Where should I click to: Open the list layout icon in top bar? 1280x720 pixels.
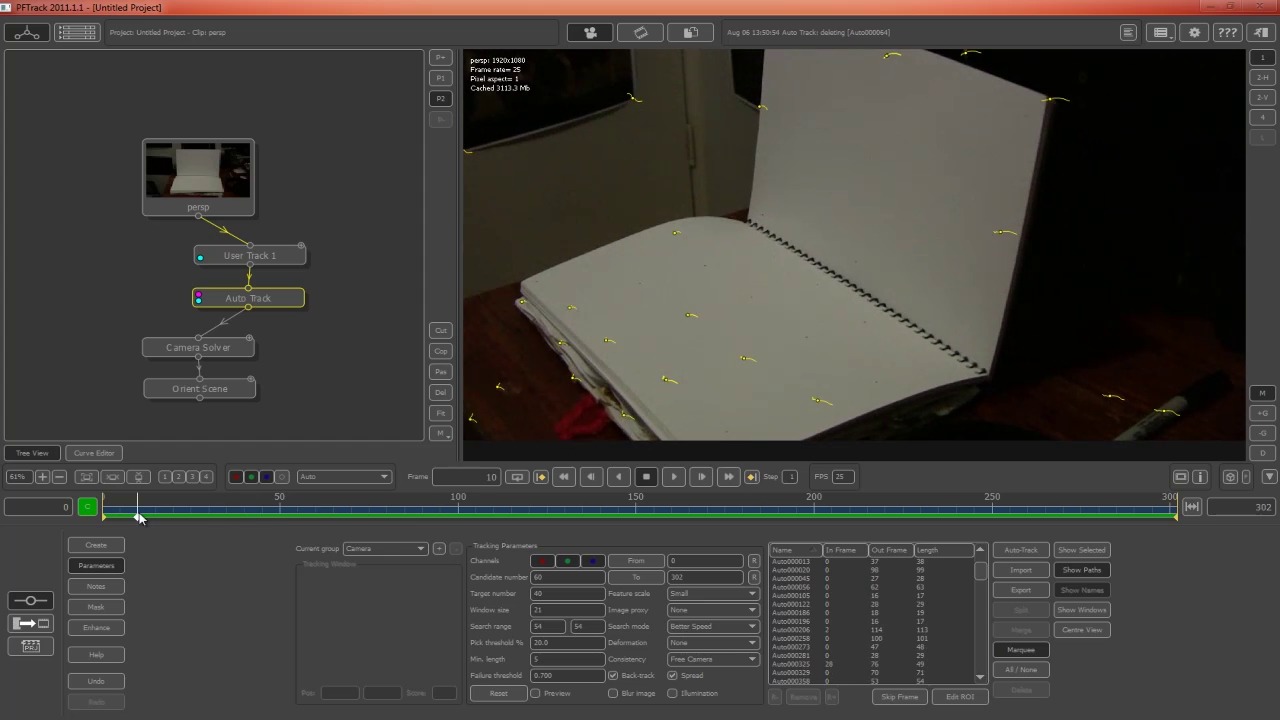click(x=77, y=32)
